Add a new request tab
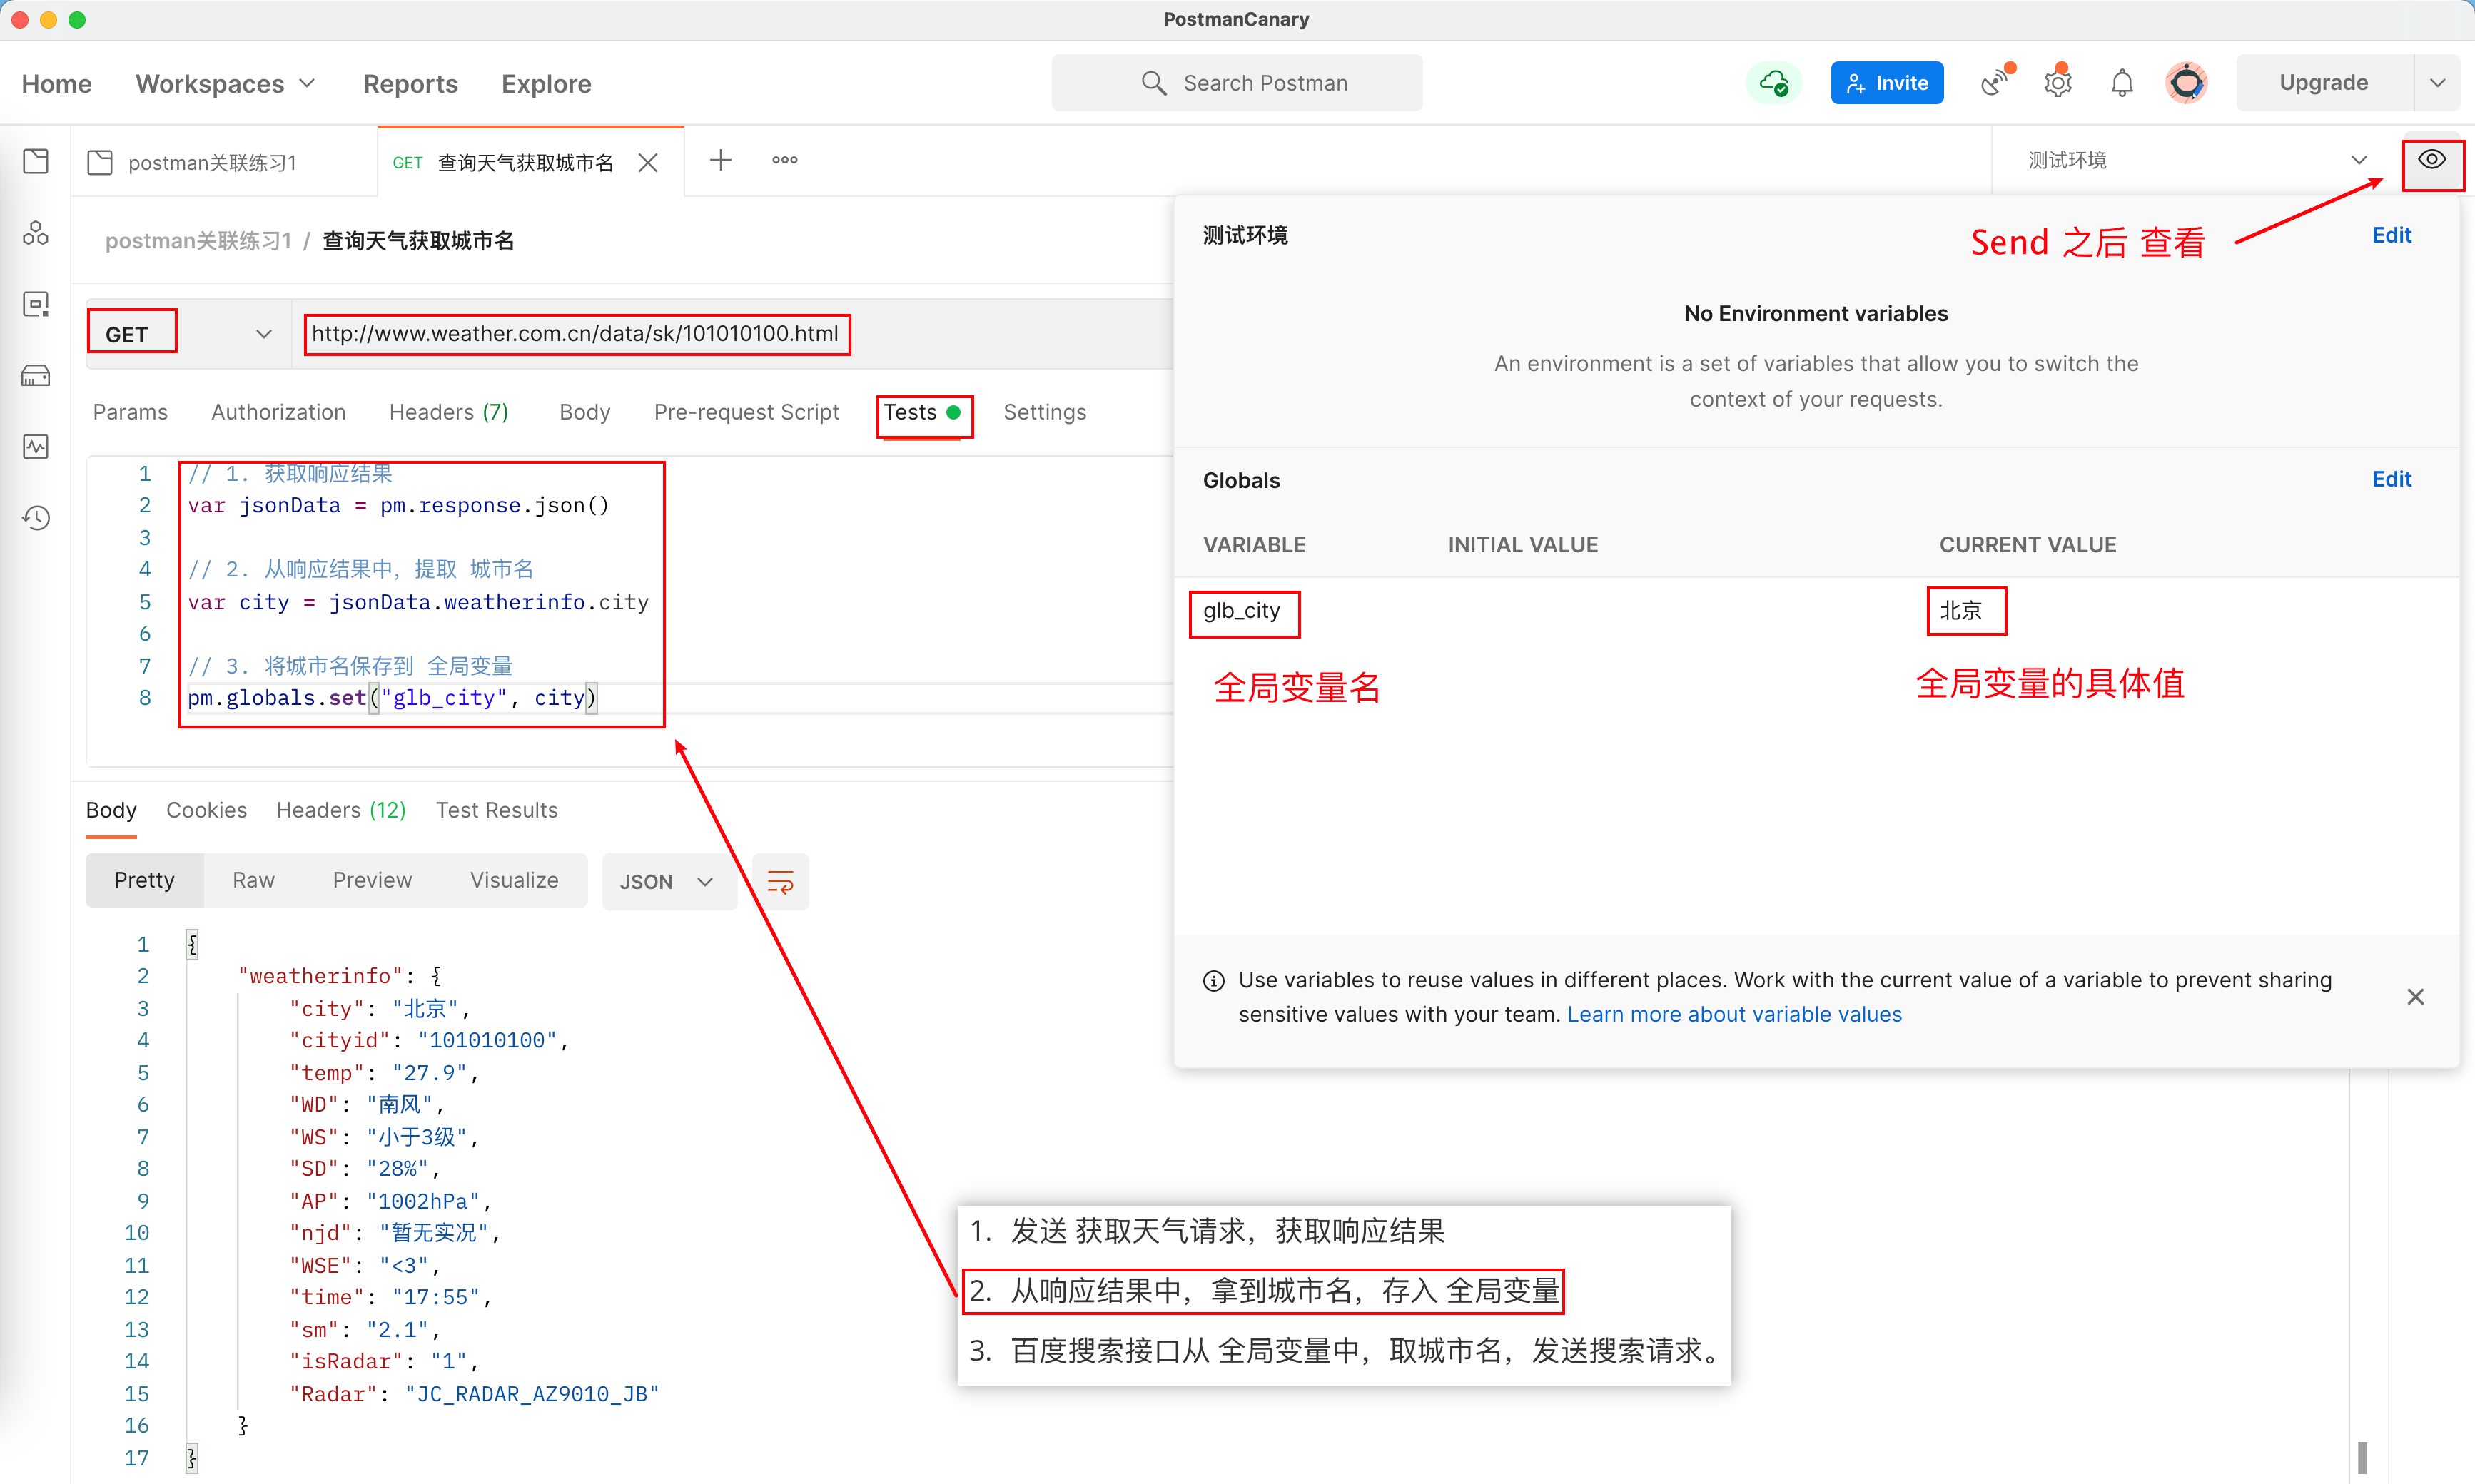Screen dimensions: 2475x1484 (x=721, y=160)
